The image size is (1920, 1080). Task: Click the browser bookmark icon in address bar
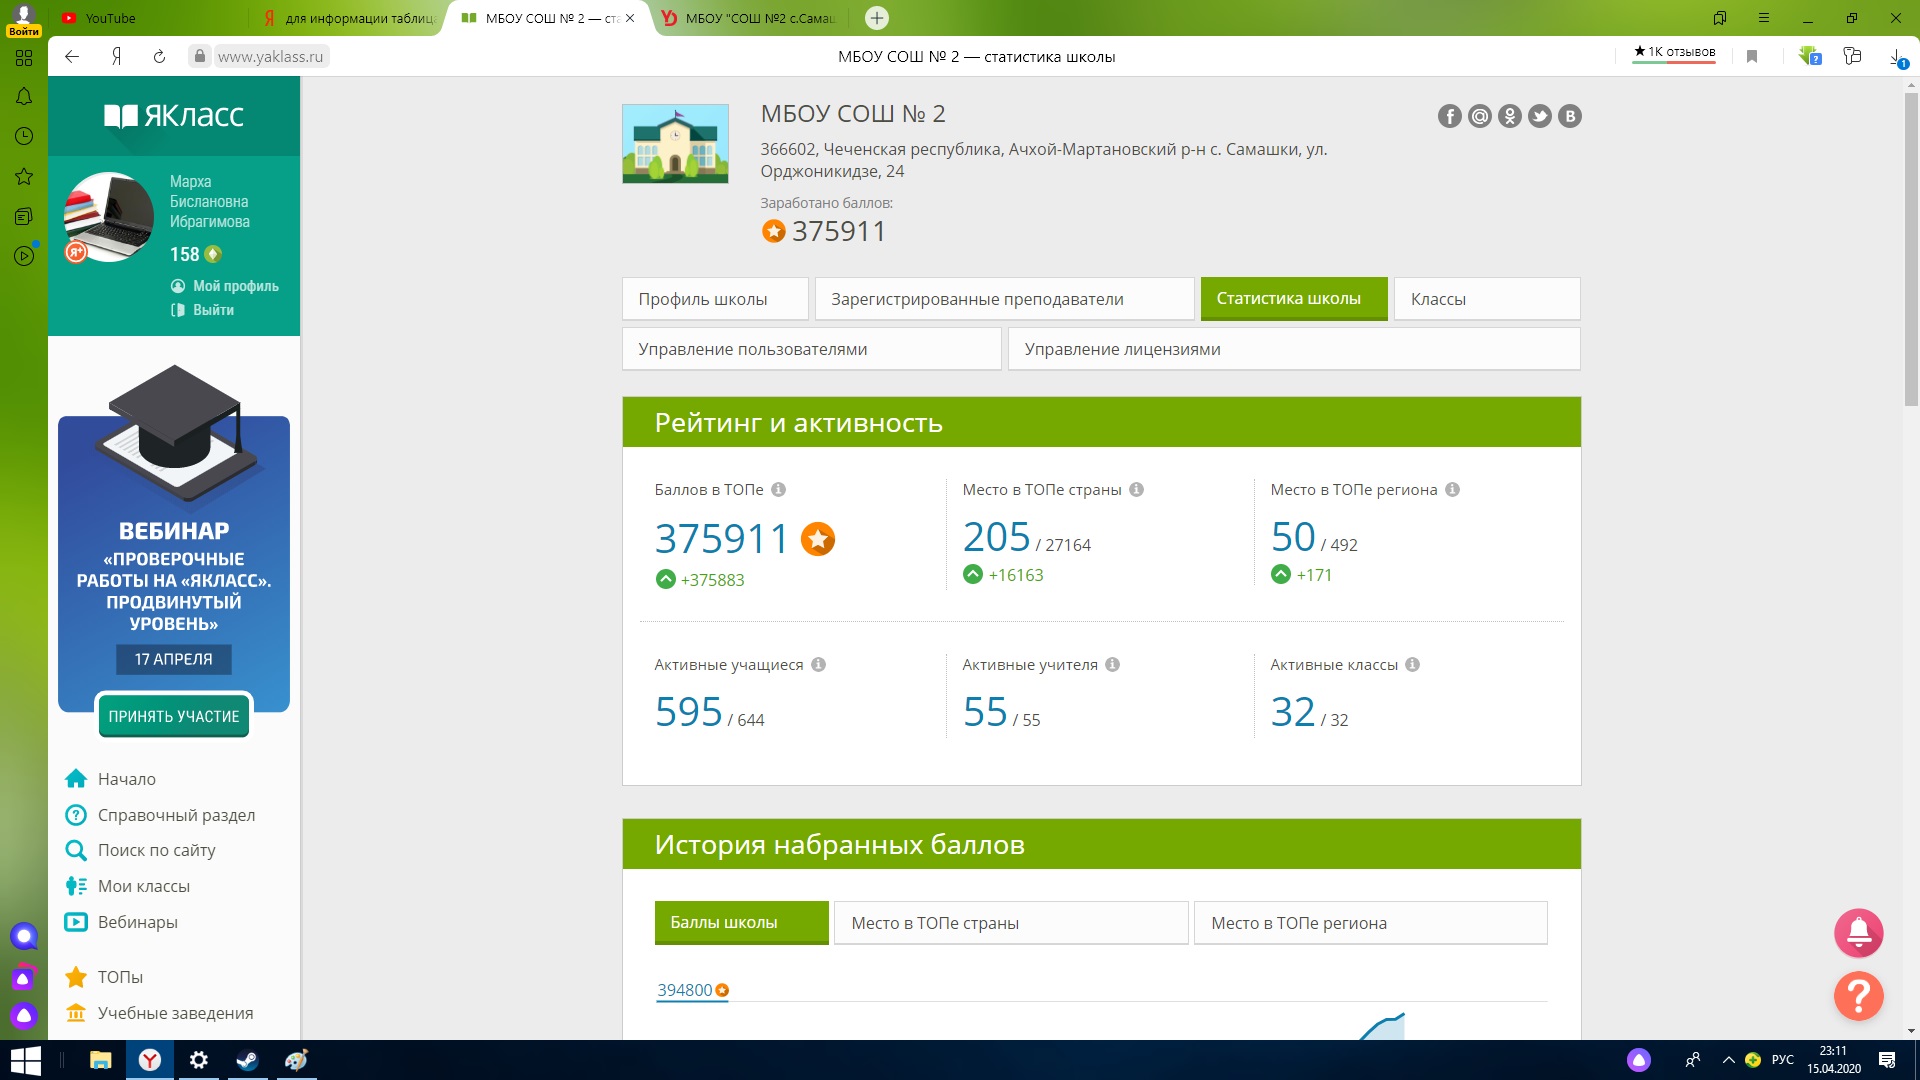(1751, 57)
